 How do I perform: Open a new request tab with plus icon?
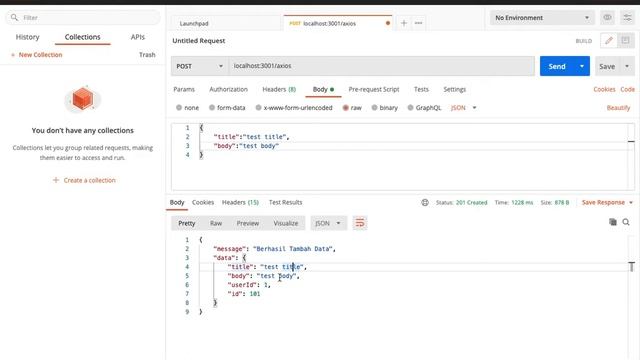(x=404, y=23)
